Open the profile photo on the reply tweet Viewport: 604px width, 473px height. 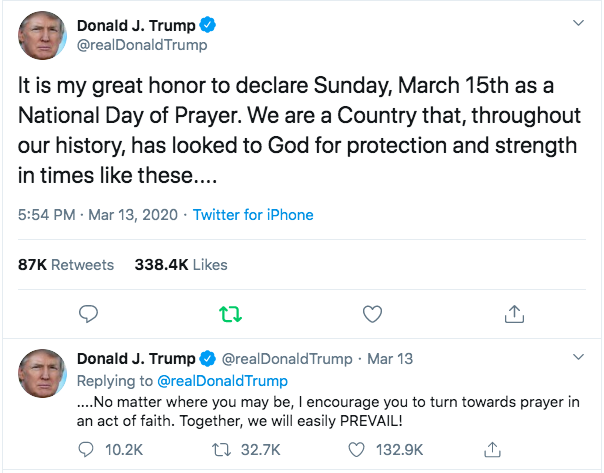tap(43, 372)
